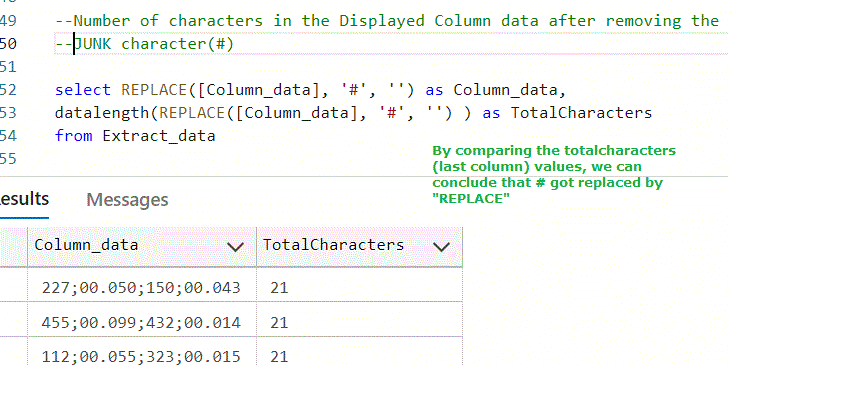Click the empty line 51 gutter number

9,67
